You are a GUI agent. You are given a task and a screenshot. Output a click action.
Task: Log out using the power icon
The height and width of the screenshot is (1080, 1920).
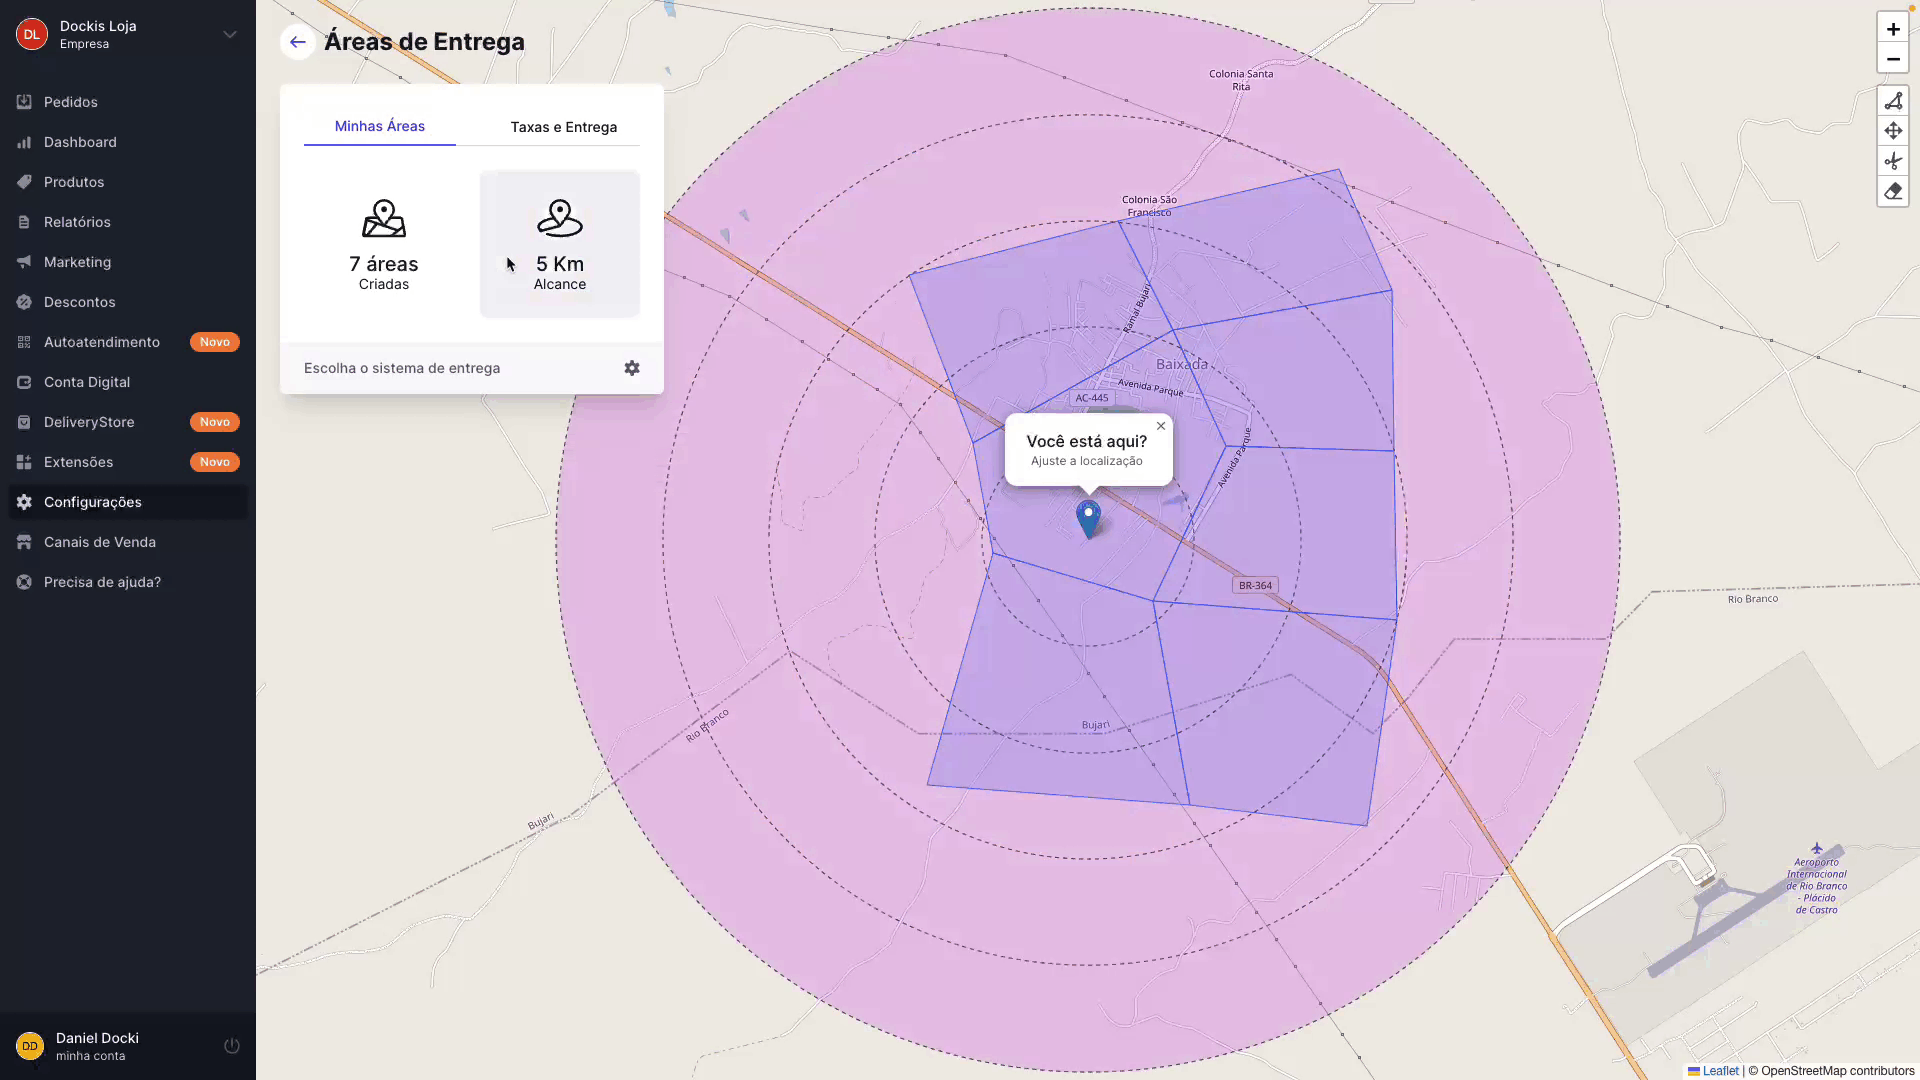pos(231,1046)
